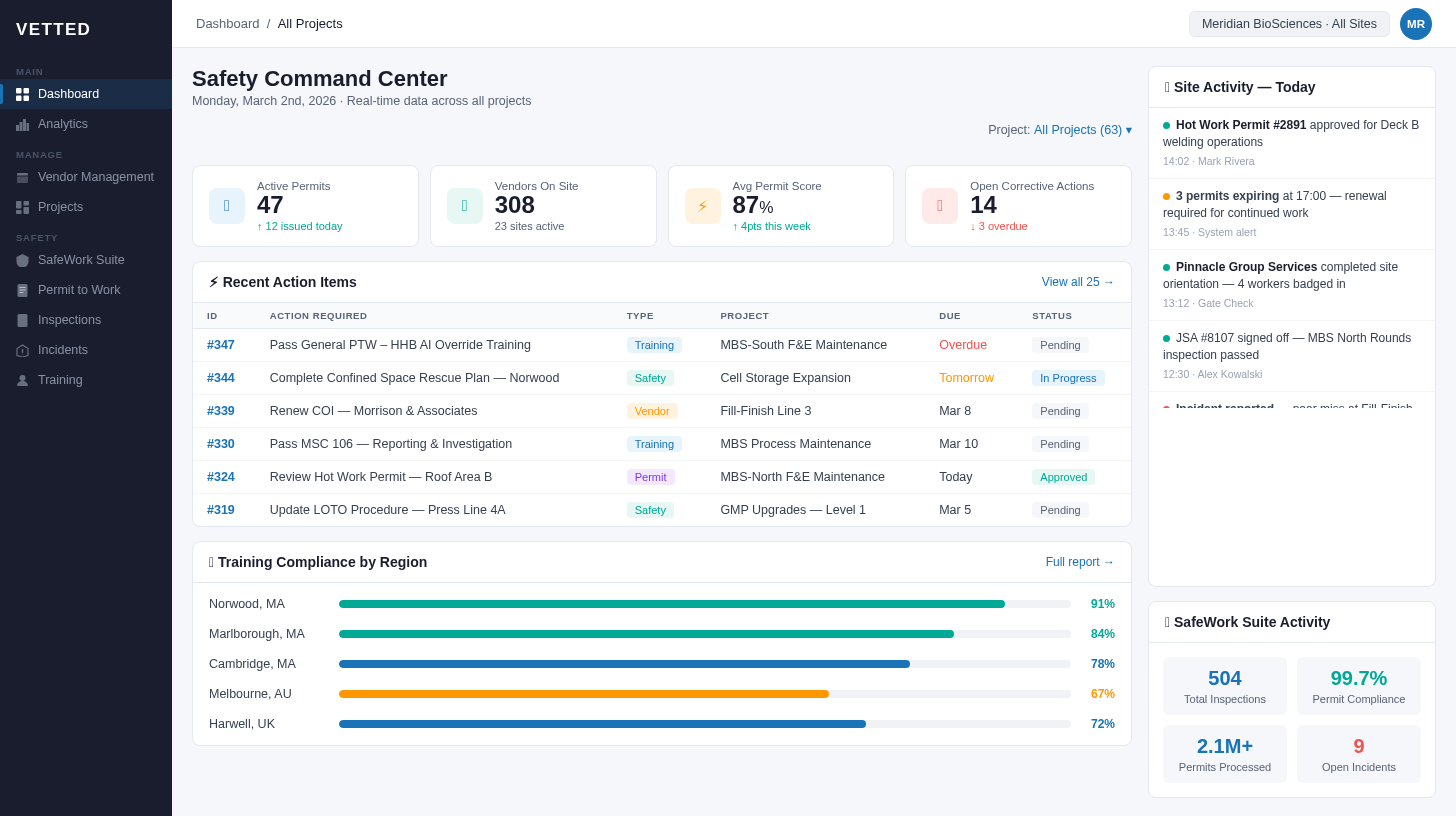Viewport: 1456px width, 816px height.
Task: Open the Avg Permit Score lightning icon
Action: [x=702, y=205]
